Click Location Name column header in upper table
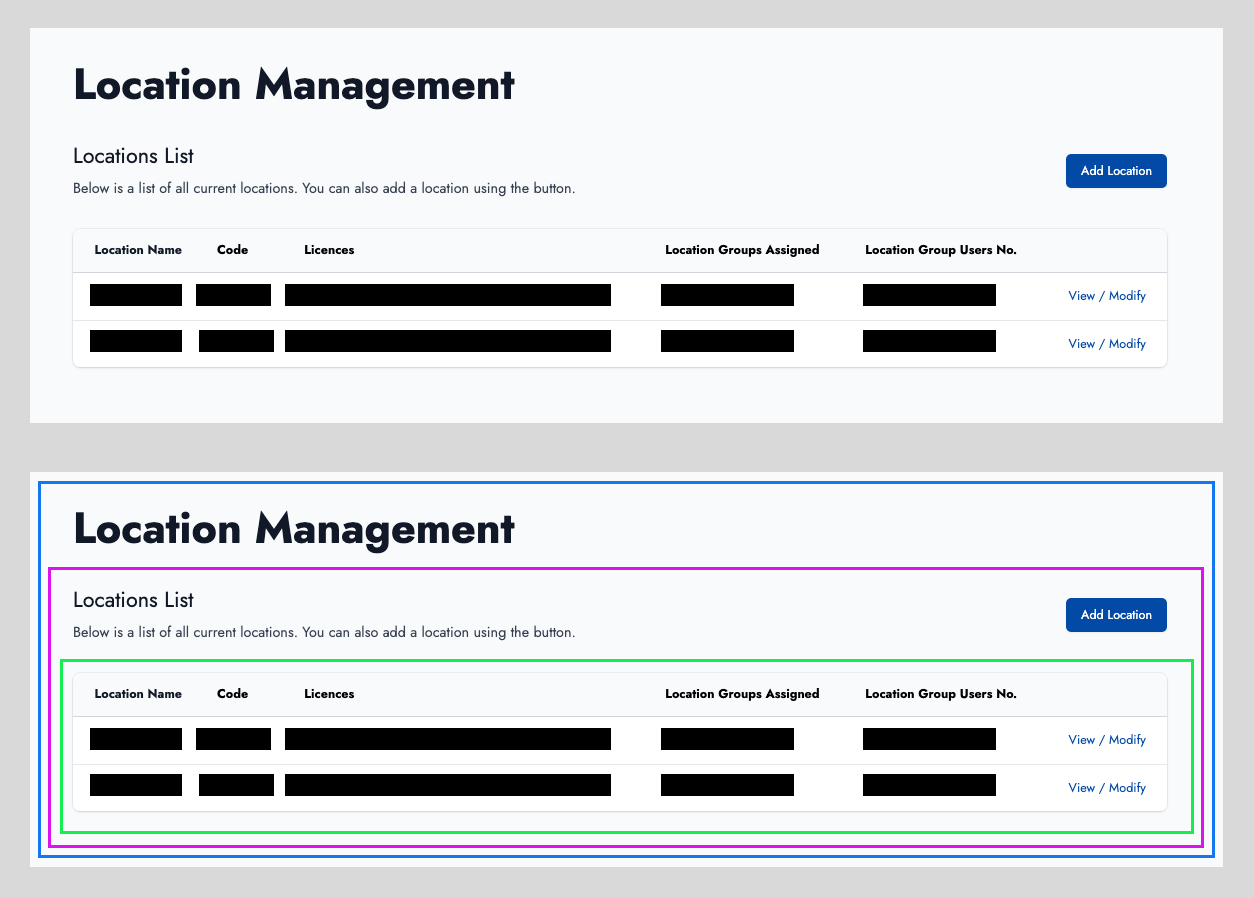Viewport: 1254px width, 898px height. pyautogui.click(x=138, y=250)
